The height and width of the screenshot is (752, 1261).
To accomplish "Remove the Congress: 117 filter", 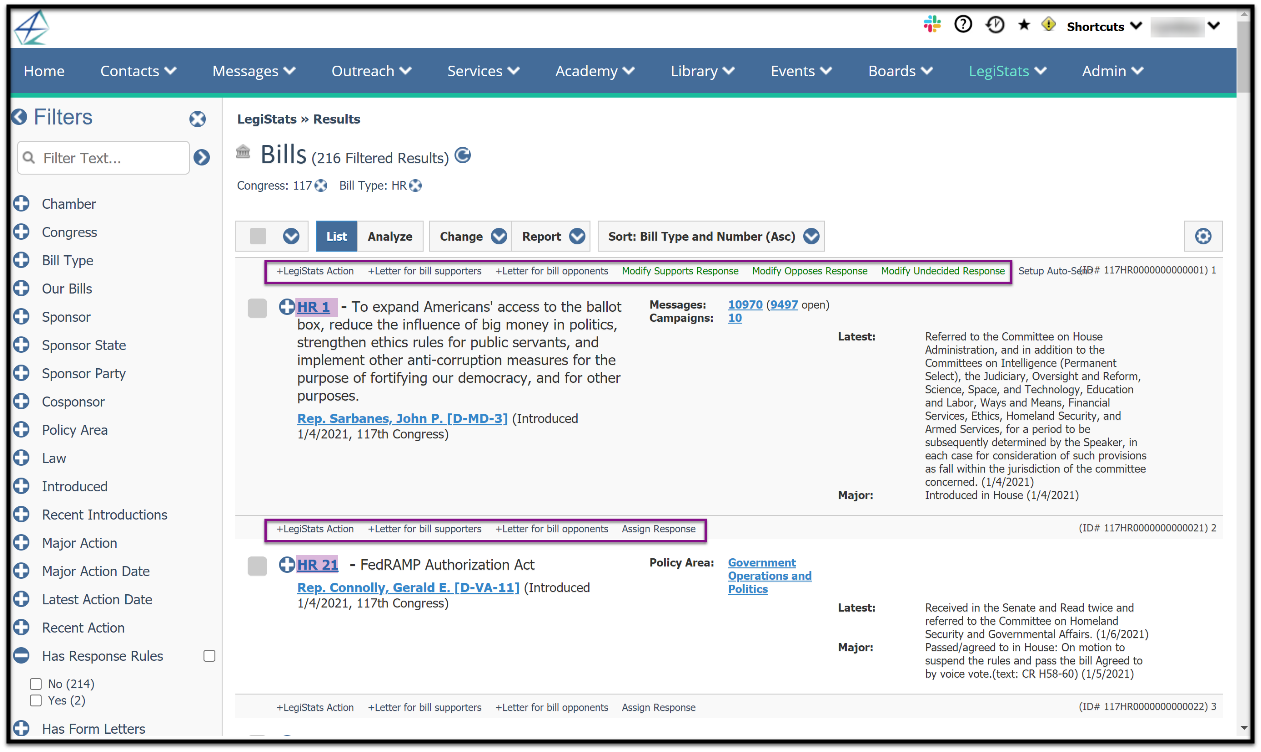I will click(321, 186).
